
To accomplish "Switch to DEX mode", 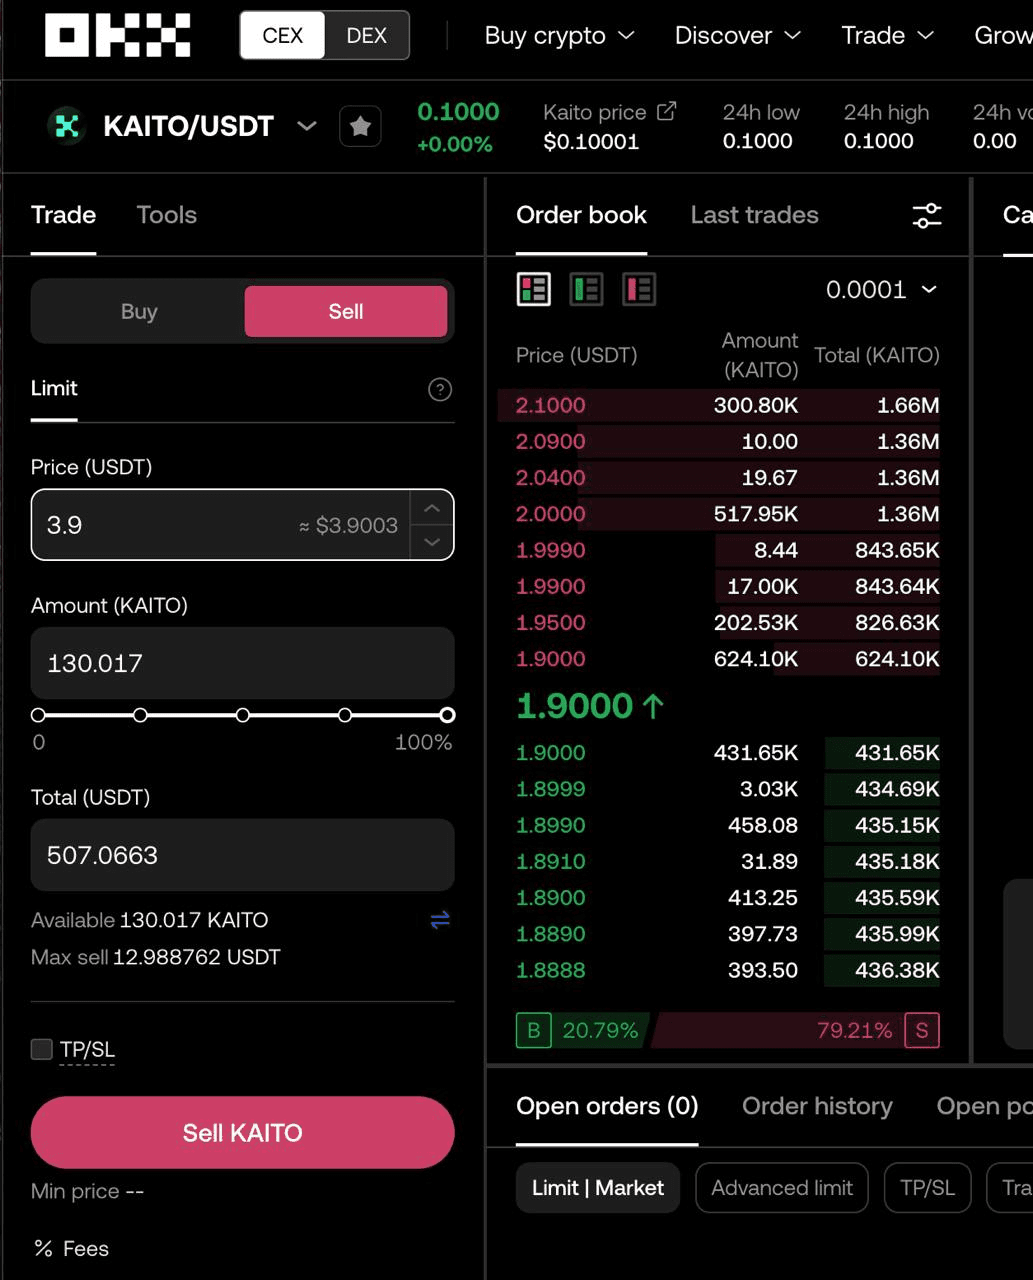I will click(367, 35).
